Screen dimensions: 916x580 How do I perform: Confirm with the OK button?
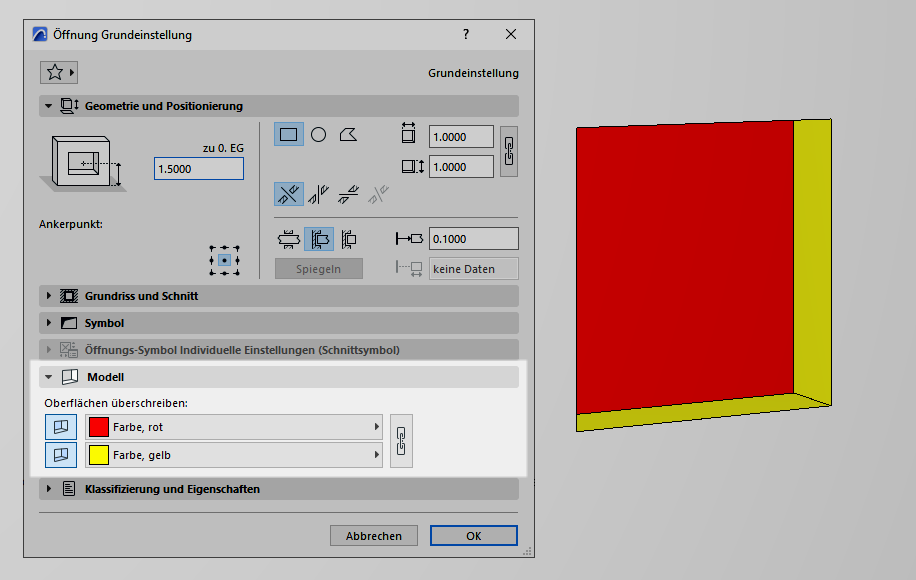pos(474,536)
